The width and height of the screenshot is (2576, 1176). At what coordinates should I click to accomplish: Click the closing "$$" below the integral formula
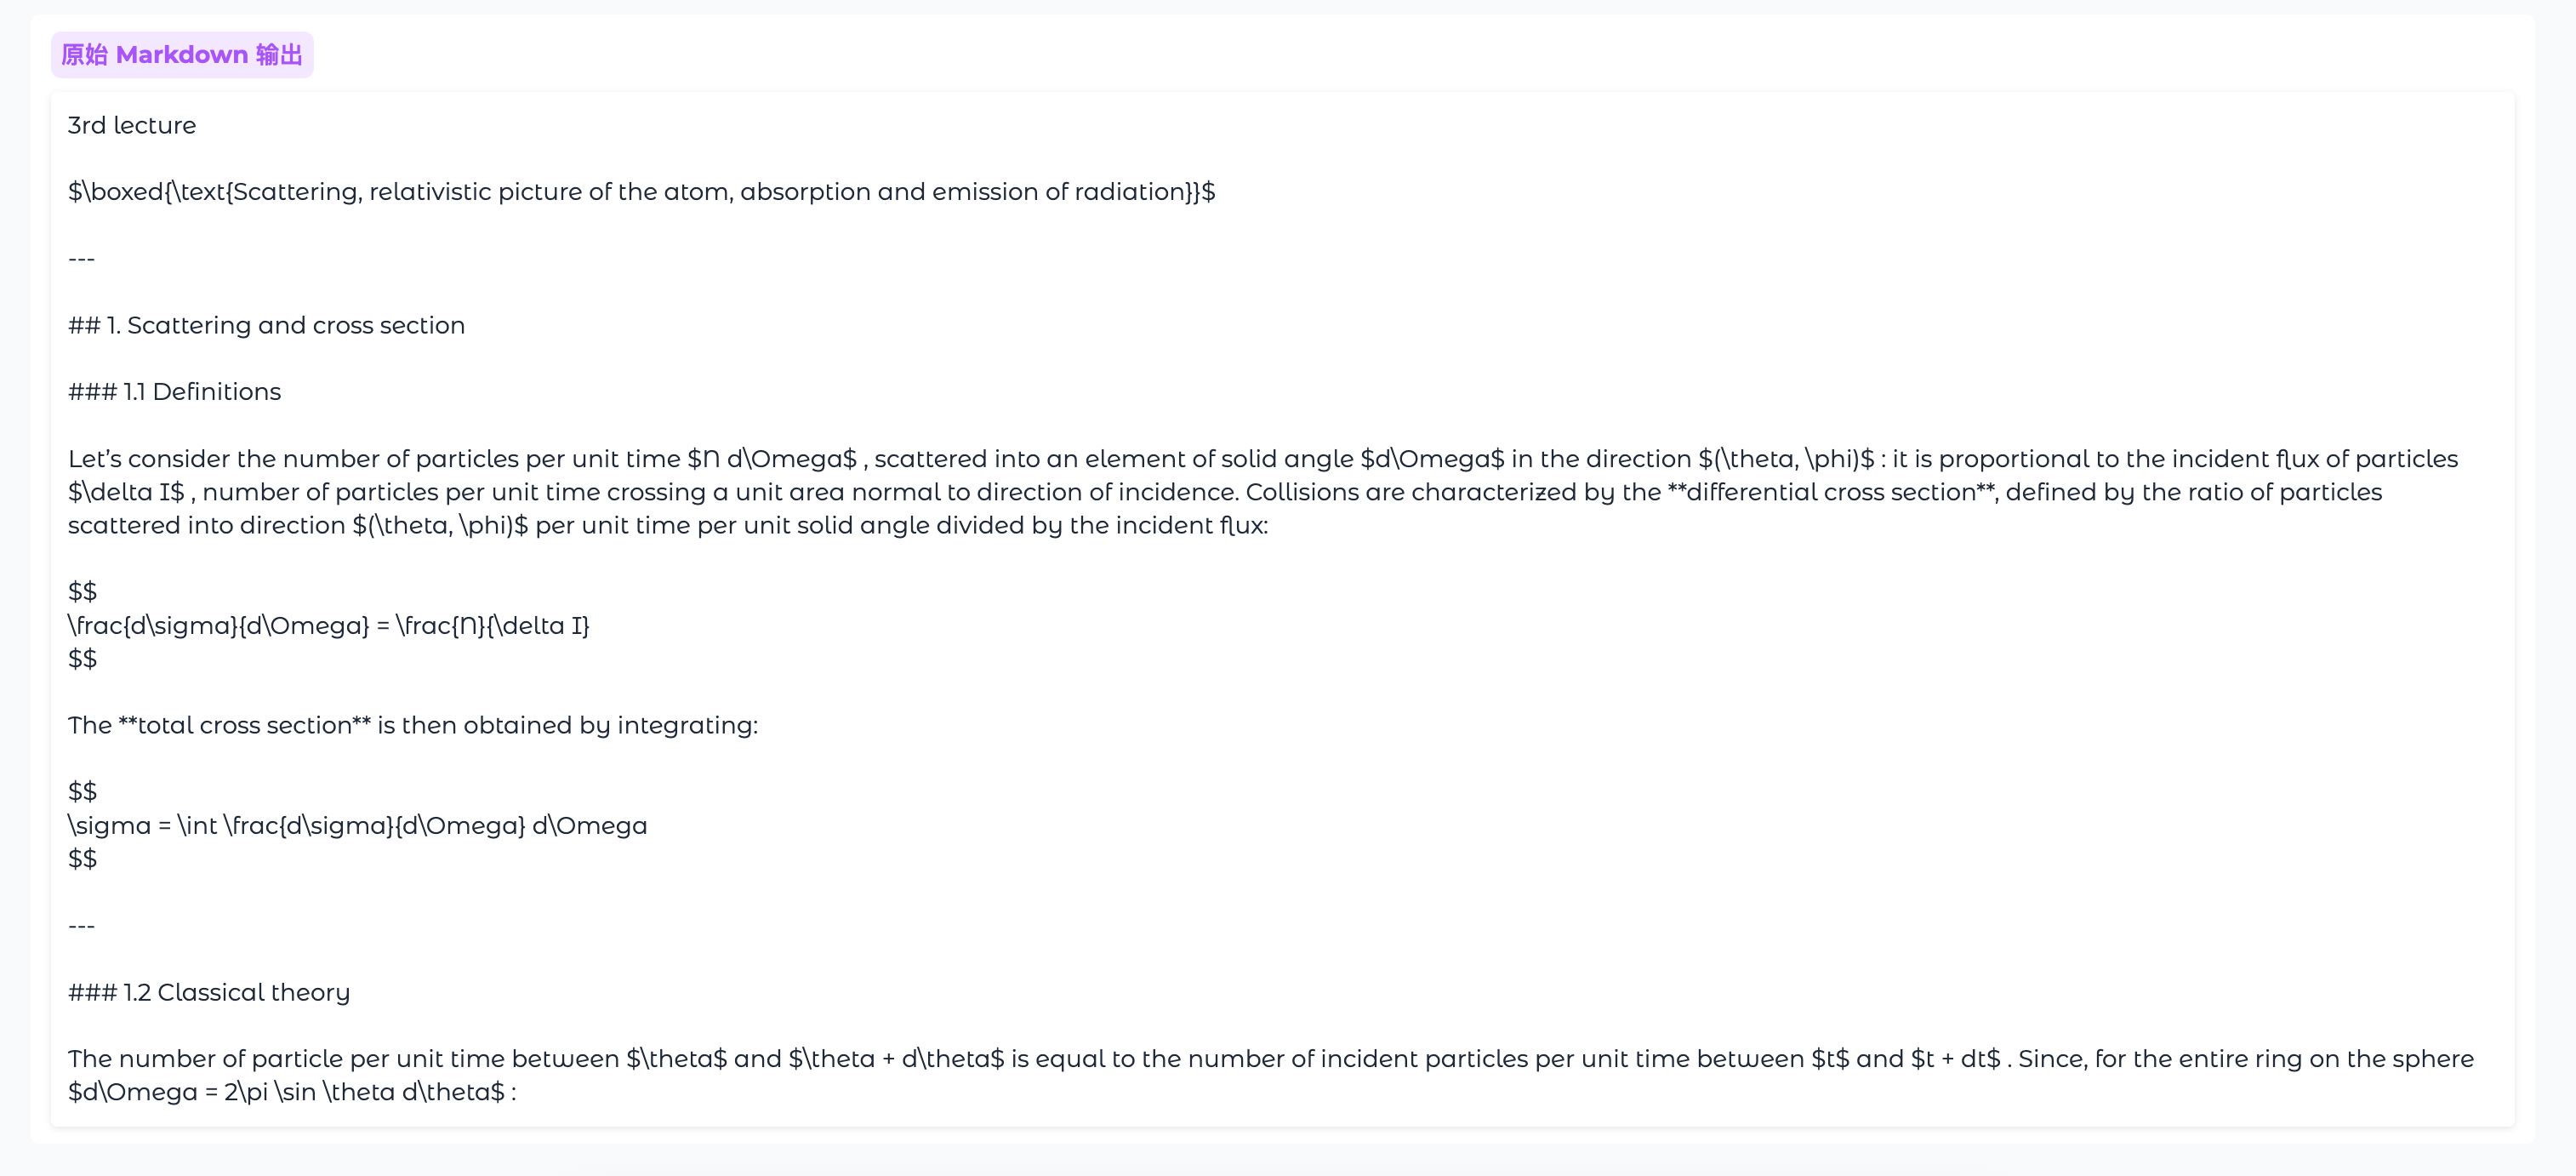point(82,859)
